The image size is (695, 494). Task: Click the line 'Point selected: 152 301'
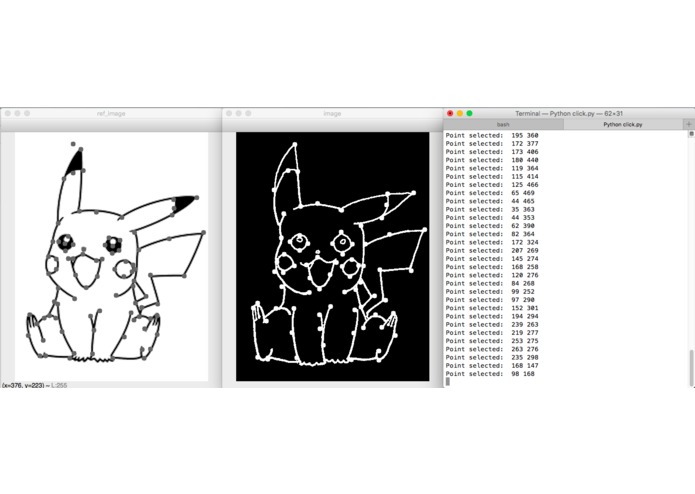click(x=492, y=308)
